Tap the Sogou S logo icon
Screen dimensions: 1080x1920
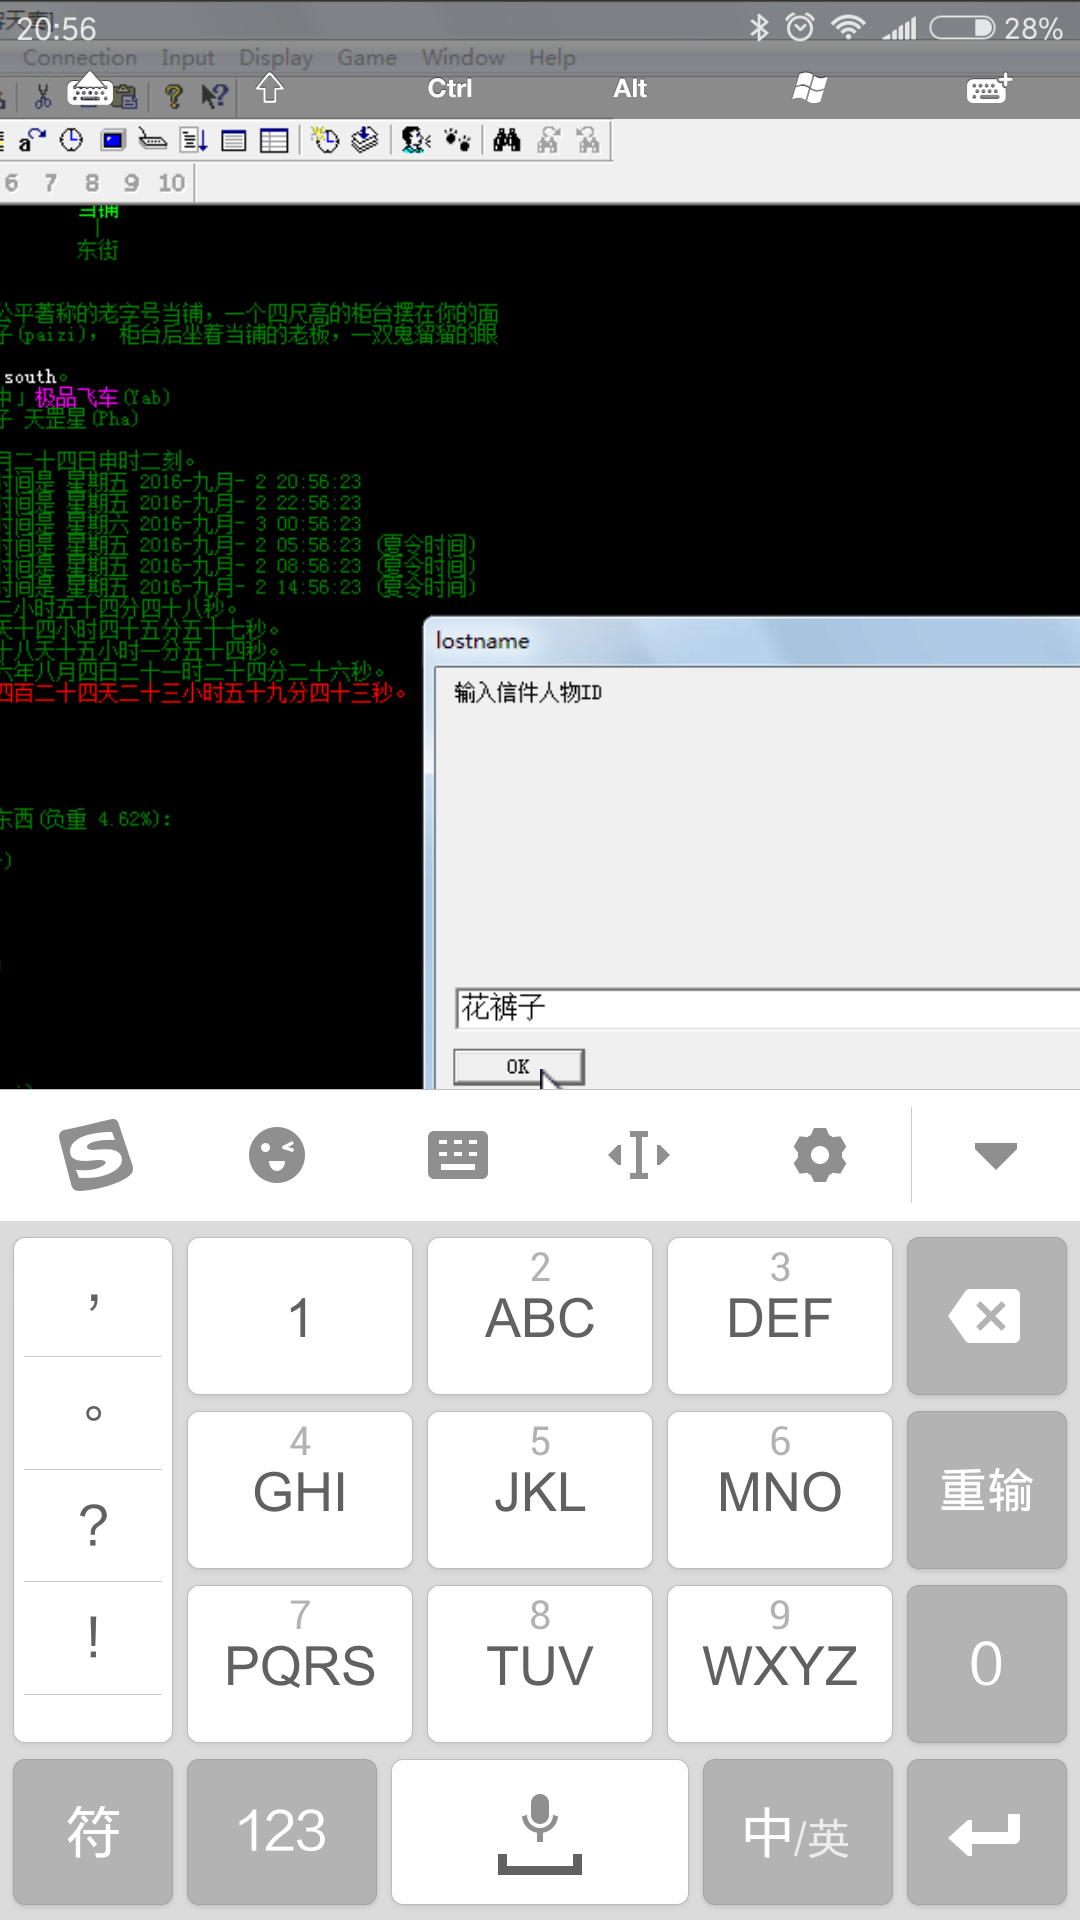(96, 1155)
